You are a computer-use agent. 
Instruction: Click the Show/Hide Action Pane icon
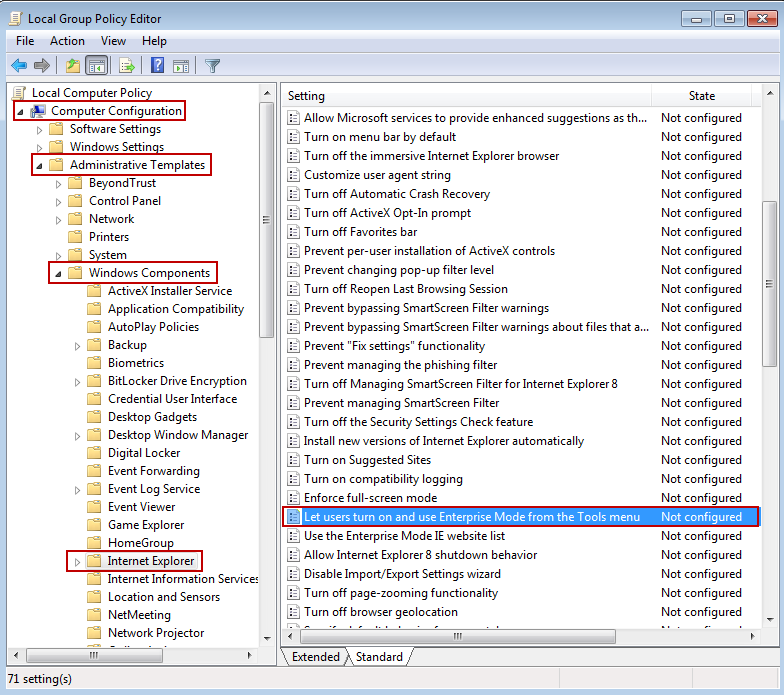pos(181,66)
